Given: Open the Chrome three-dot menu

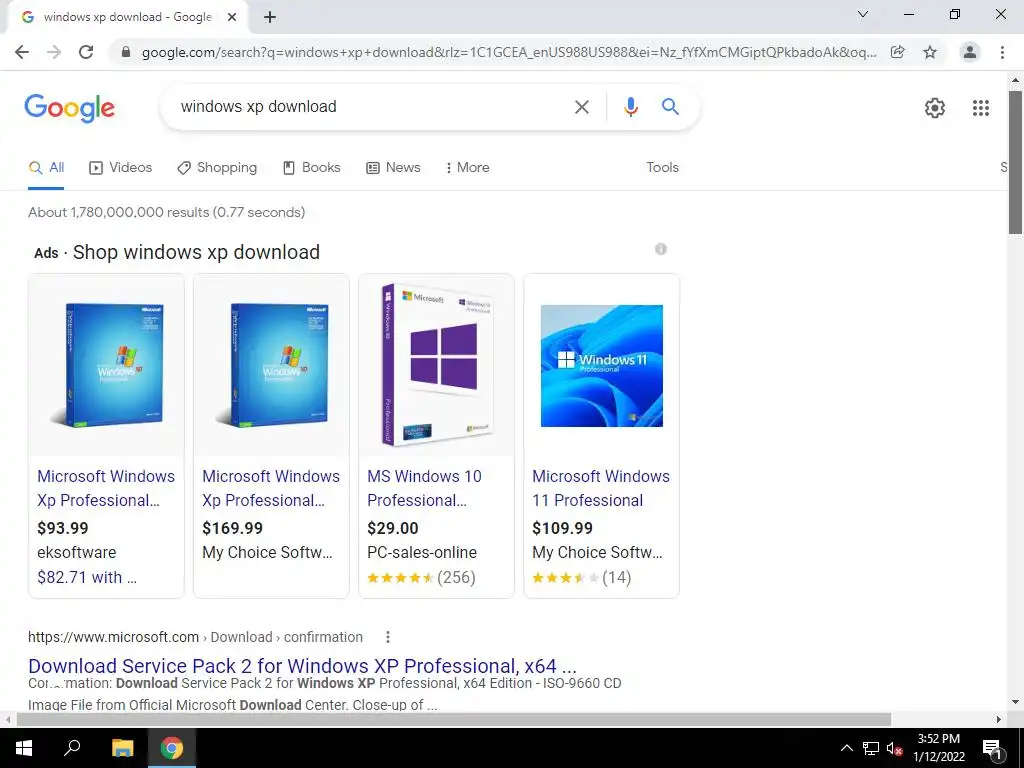Looking at the screenshot, I should pos(1002,52).
